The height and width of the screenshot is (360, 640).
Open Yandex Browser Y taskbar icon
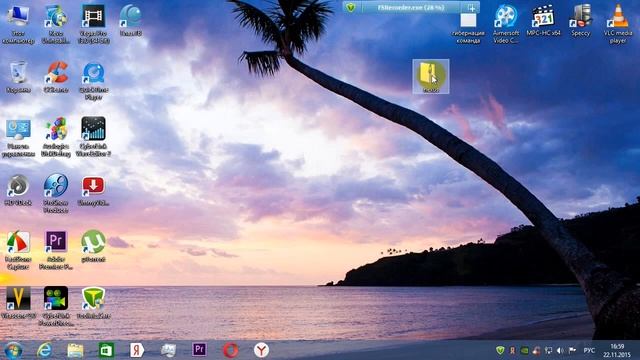click(261, 350)
